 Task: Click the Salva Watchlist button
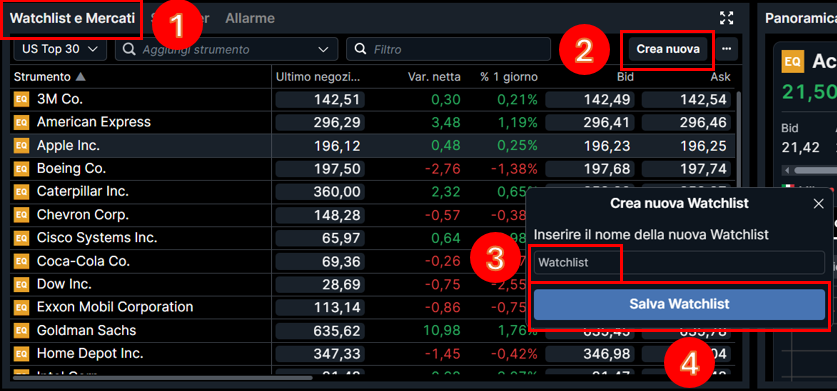(x=679, y=304)
